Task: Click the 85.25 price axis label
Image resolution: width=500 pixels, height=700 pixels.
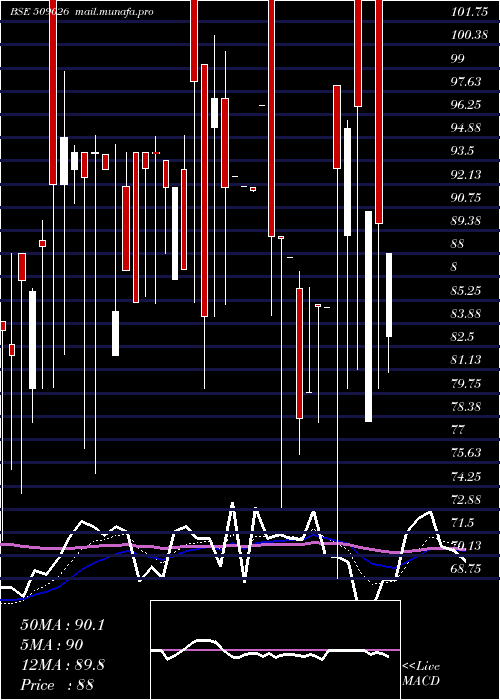Action: (x=466, y=291)
